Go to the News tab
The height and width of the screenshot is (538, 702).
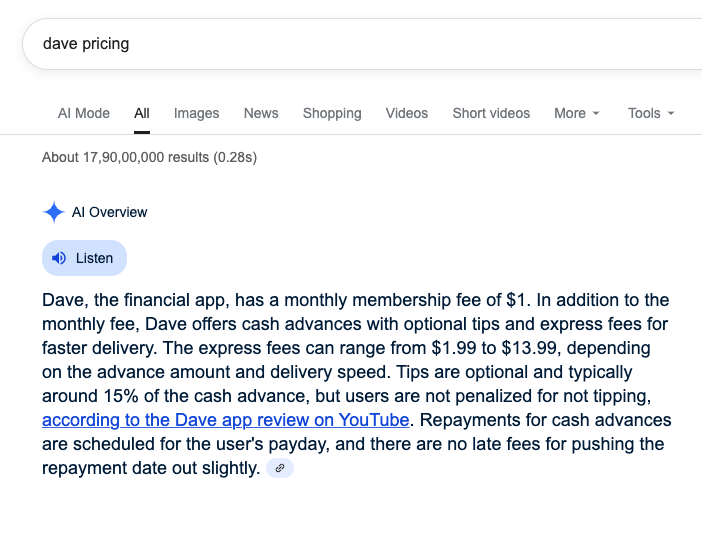point(261,113)
